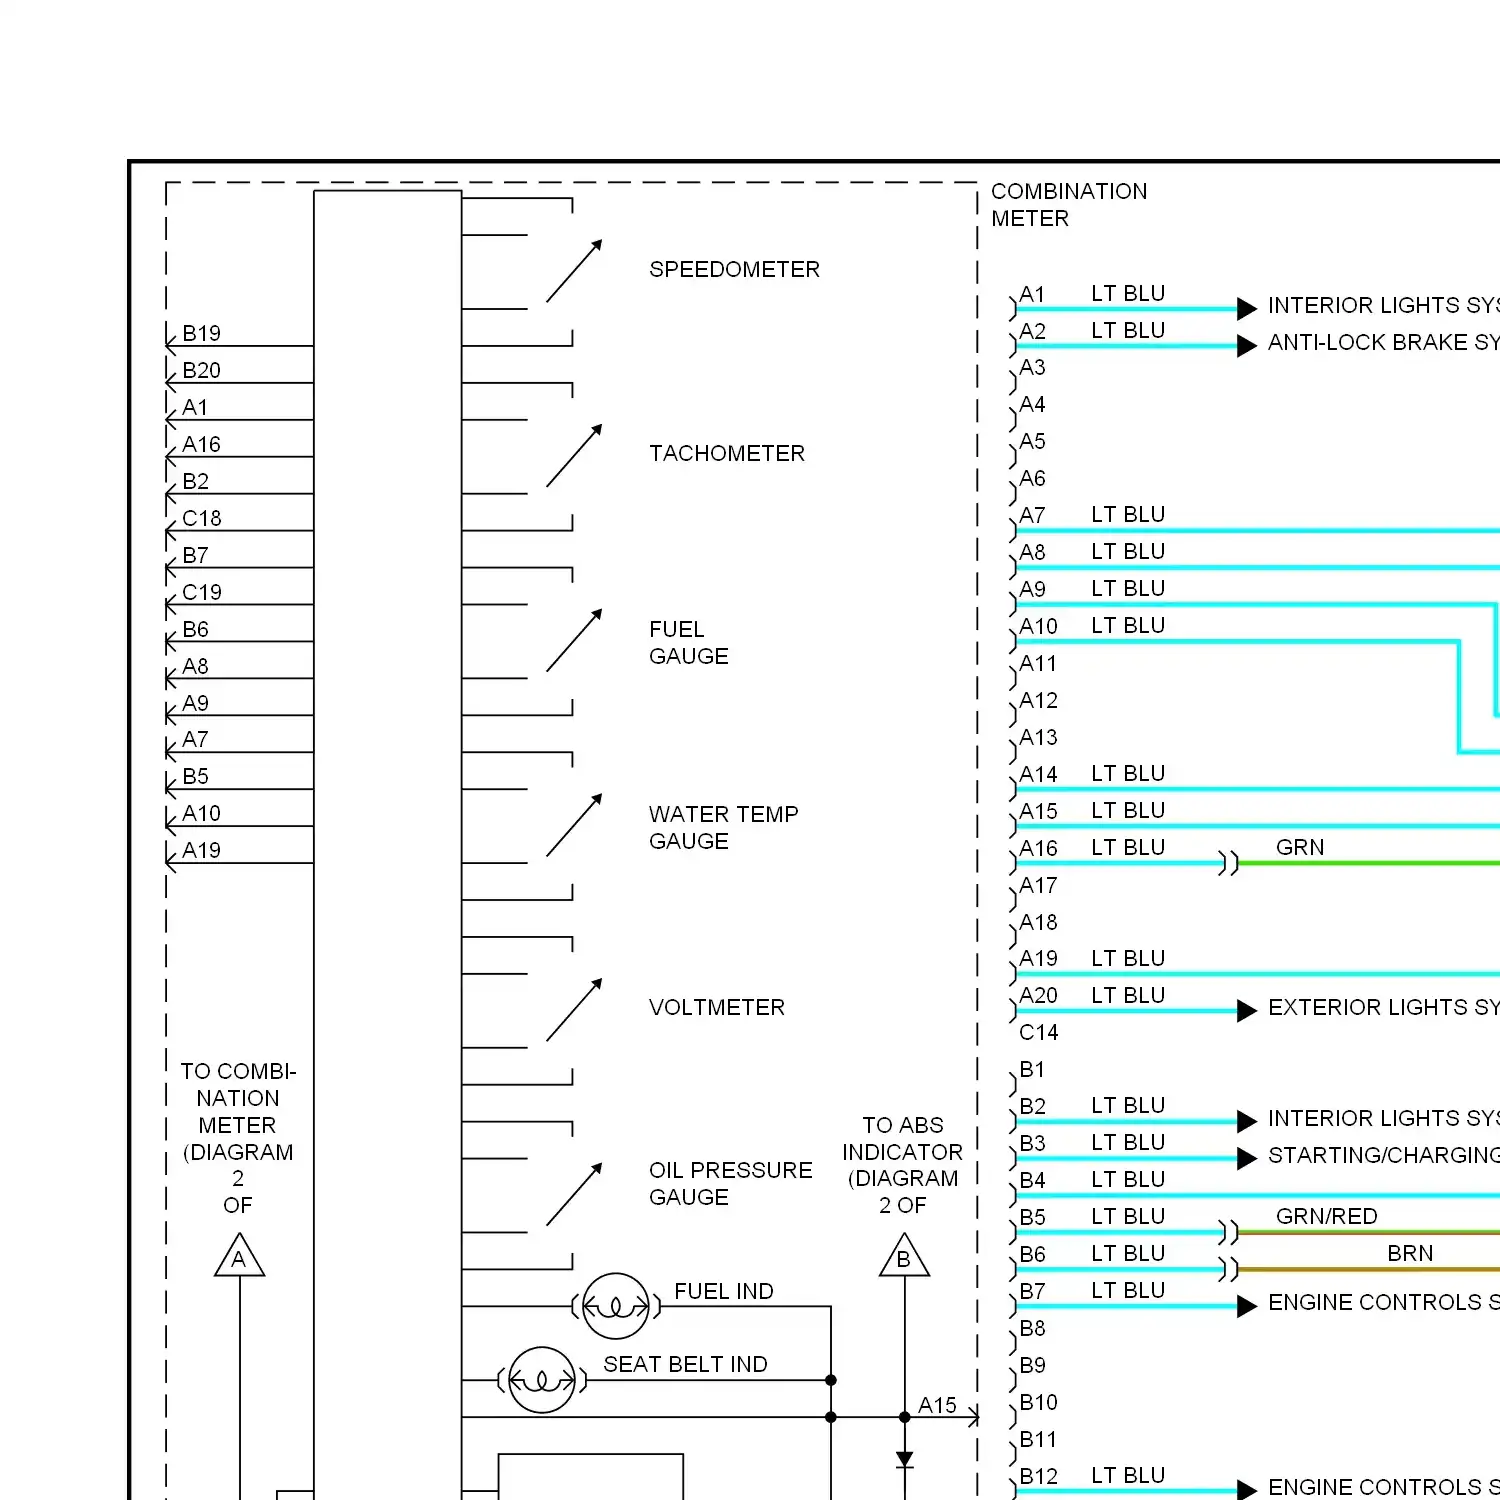Click the ANTI-LOCK BRAKE system destination label
The width and height of the screenshot is (1500, 1500).
[1383, 343]
